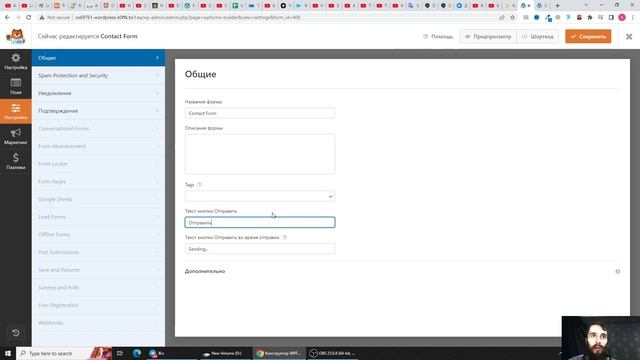This screenshot has width=640, height=360.
Task: Open Conversational Forms settings section
Action: click(98, 129)
